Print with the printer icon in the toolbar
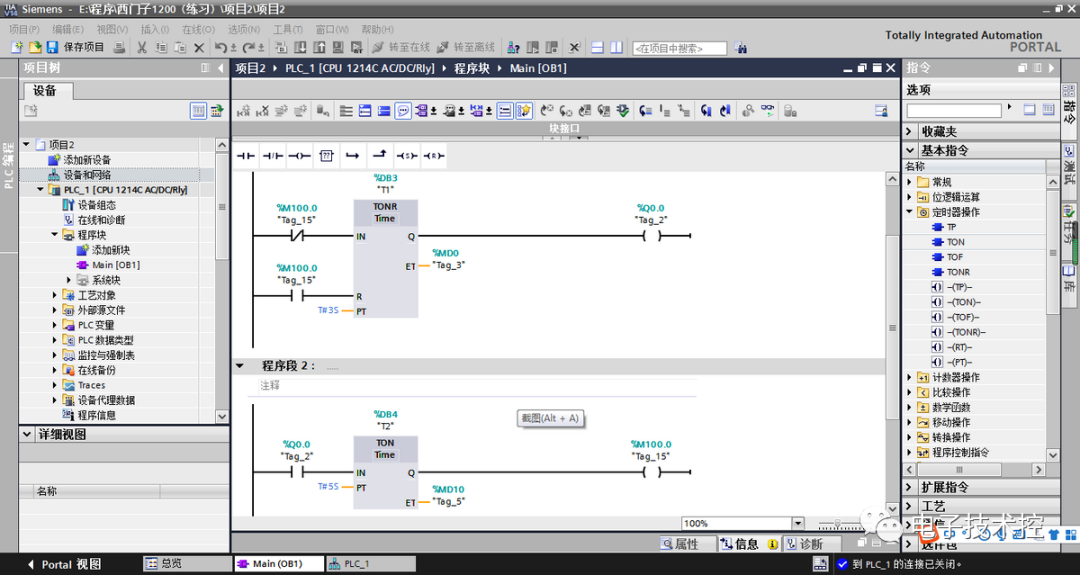The width and height of the screenshot is (1080, 575). tap(119, 48)
